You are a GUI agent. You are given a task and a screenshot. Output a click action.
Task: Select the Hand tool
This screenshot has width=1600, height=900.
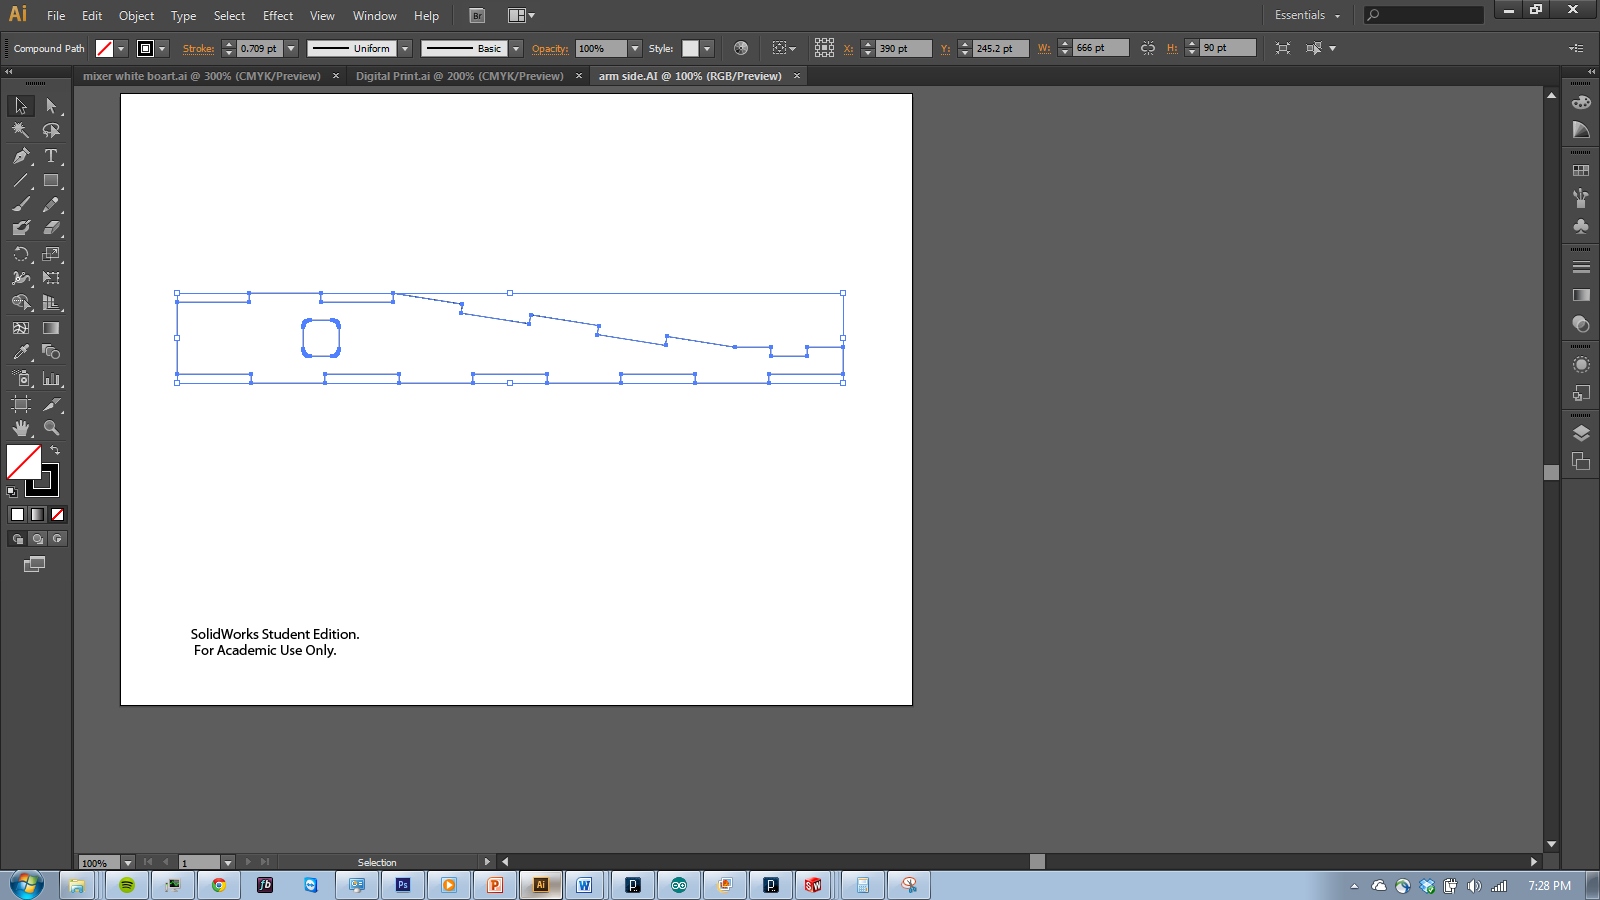pyautogui.click(x=21, y=428)
